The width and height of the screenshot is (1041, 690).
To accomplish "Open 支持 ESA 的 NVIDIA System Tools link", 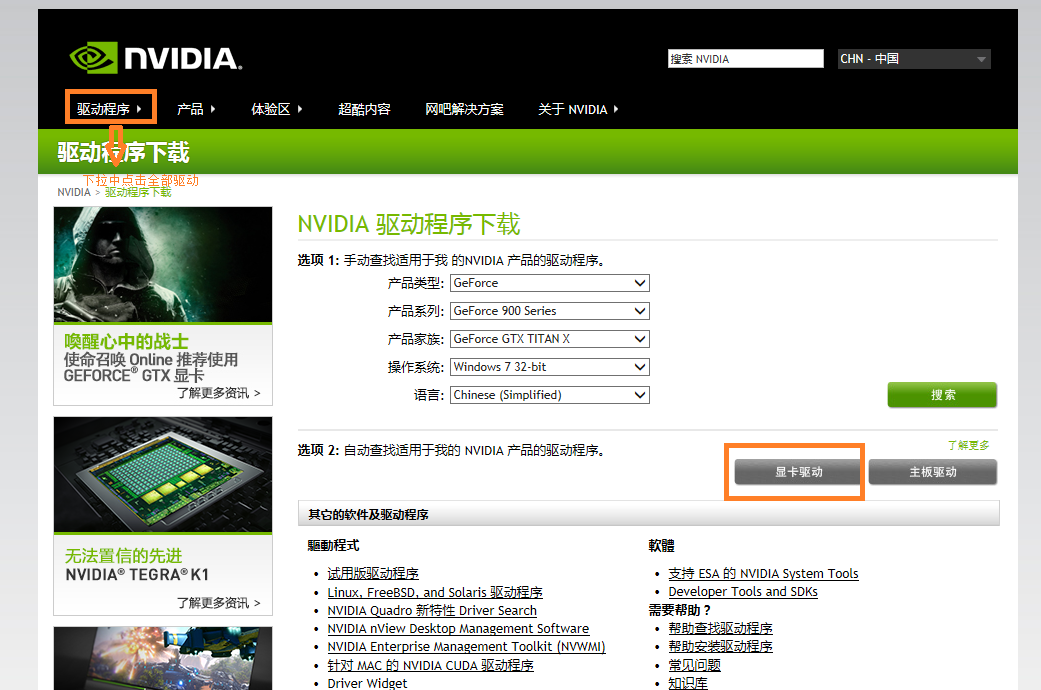I will coord(763,573).
